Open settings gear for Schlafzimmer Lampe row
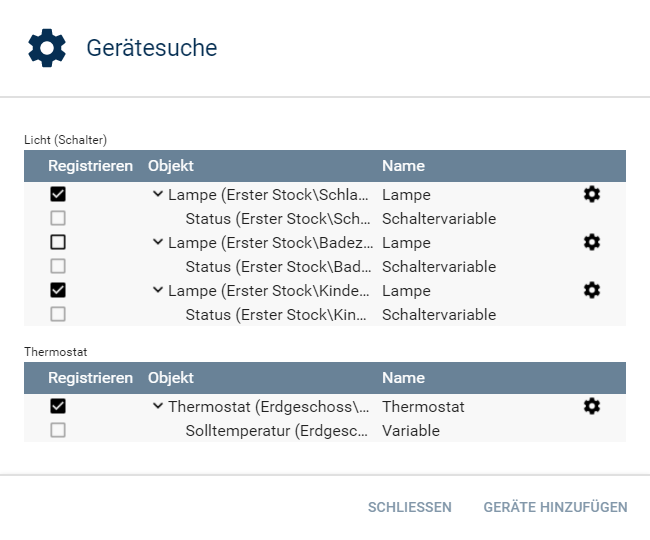 [x=592, y=194]
